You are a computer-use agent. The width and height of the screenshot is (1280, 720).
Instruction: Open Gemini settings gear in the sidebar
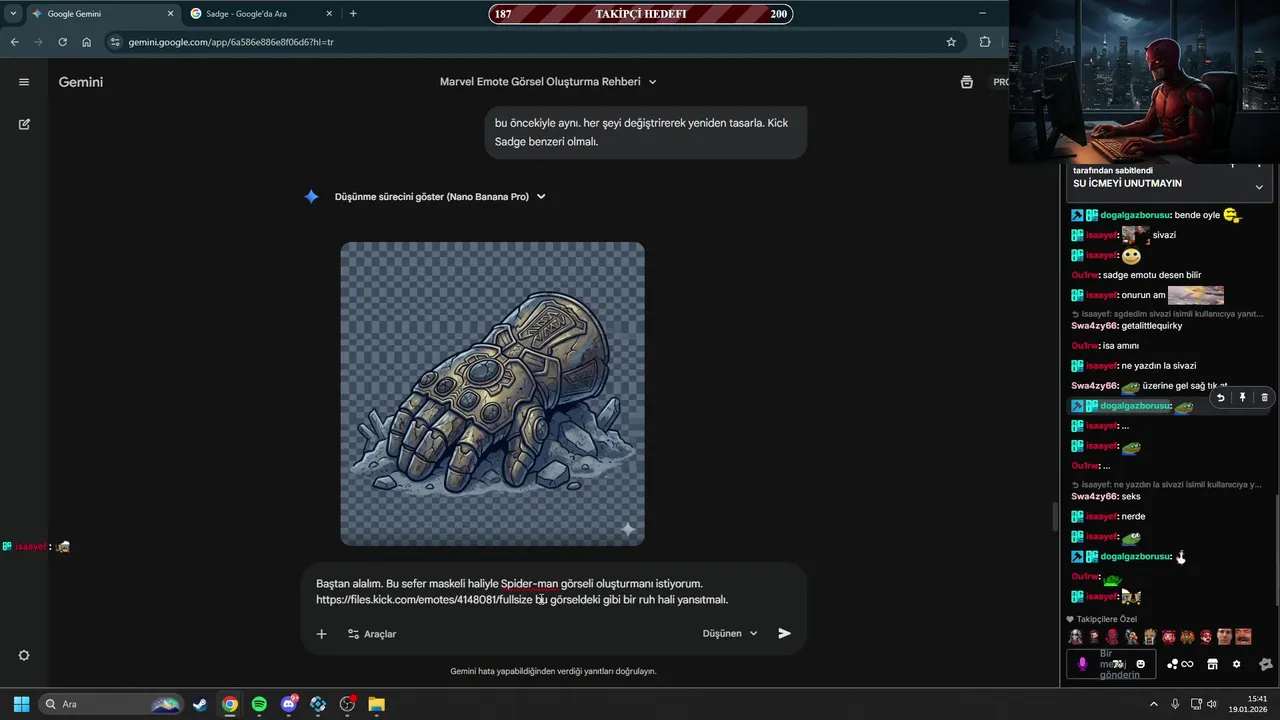(24, 655)
